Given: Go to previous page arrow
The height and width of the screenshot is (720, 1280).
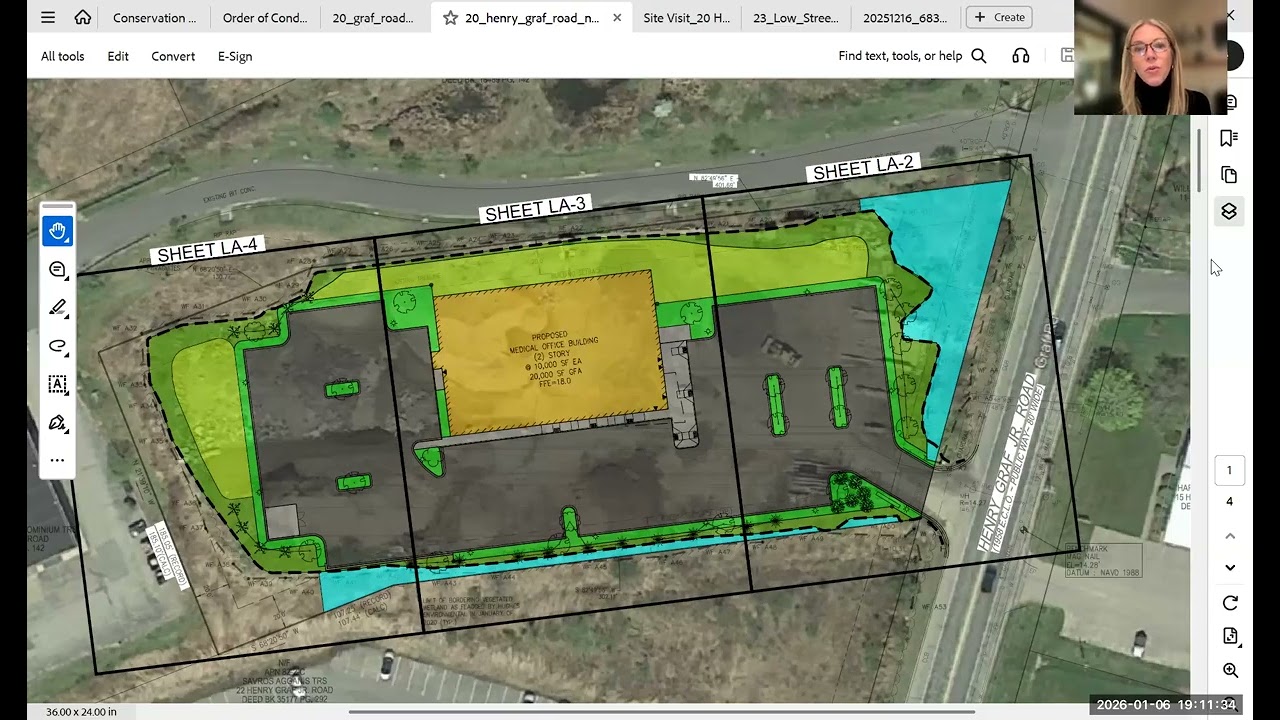Looking at the screenshot, I should (x=1230, y=536).
